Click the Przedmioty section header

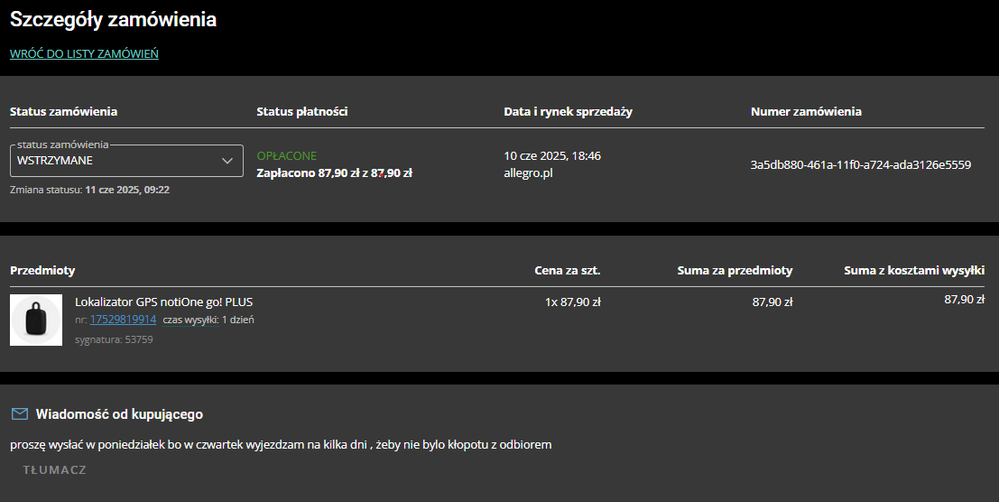[x=43, y=270]
